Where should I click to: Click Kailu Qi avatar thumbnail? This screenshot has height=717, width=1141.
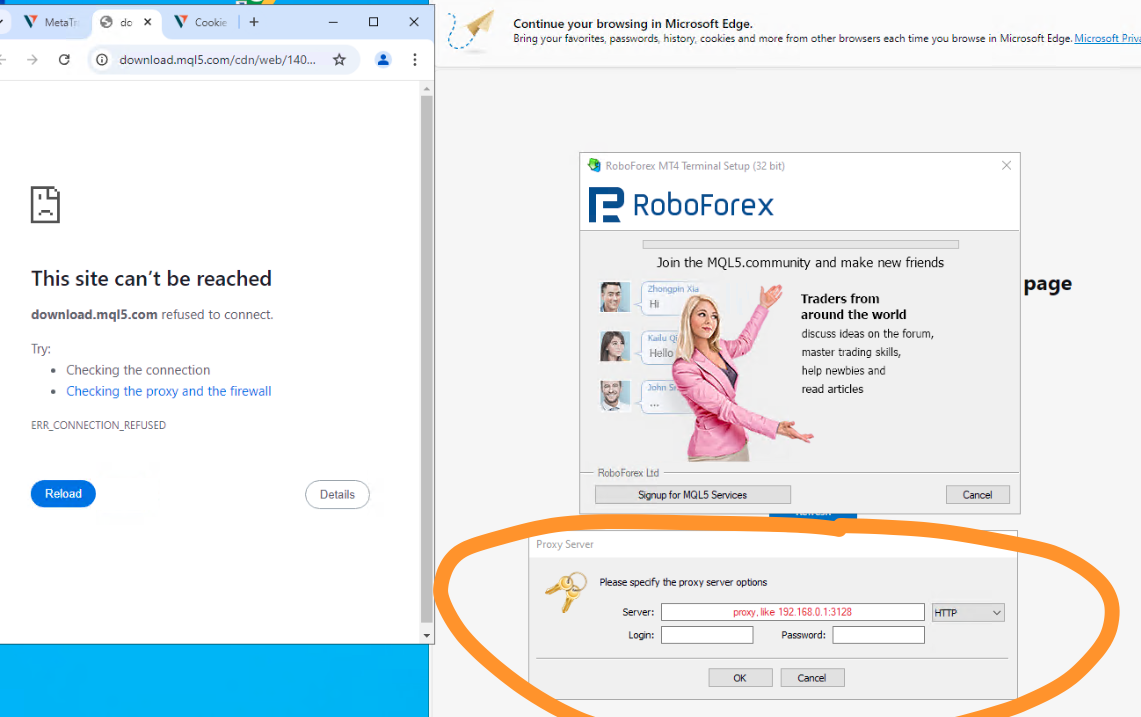pos(615,346)
